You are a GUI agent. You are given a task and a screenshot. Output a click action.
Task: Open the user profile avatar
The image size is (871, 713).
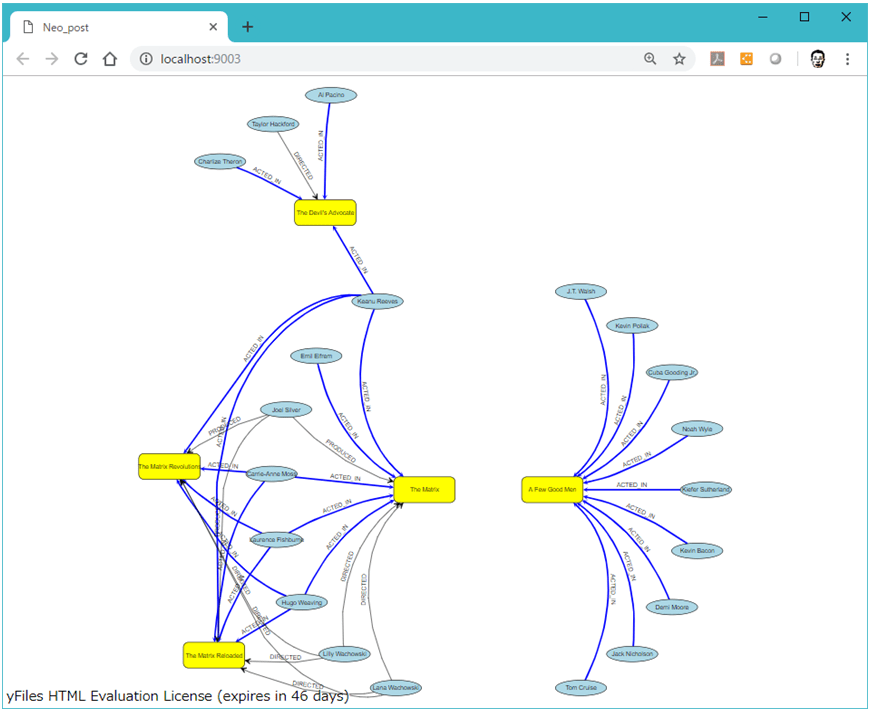[818, 59]
